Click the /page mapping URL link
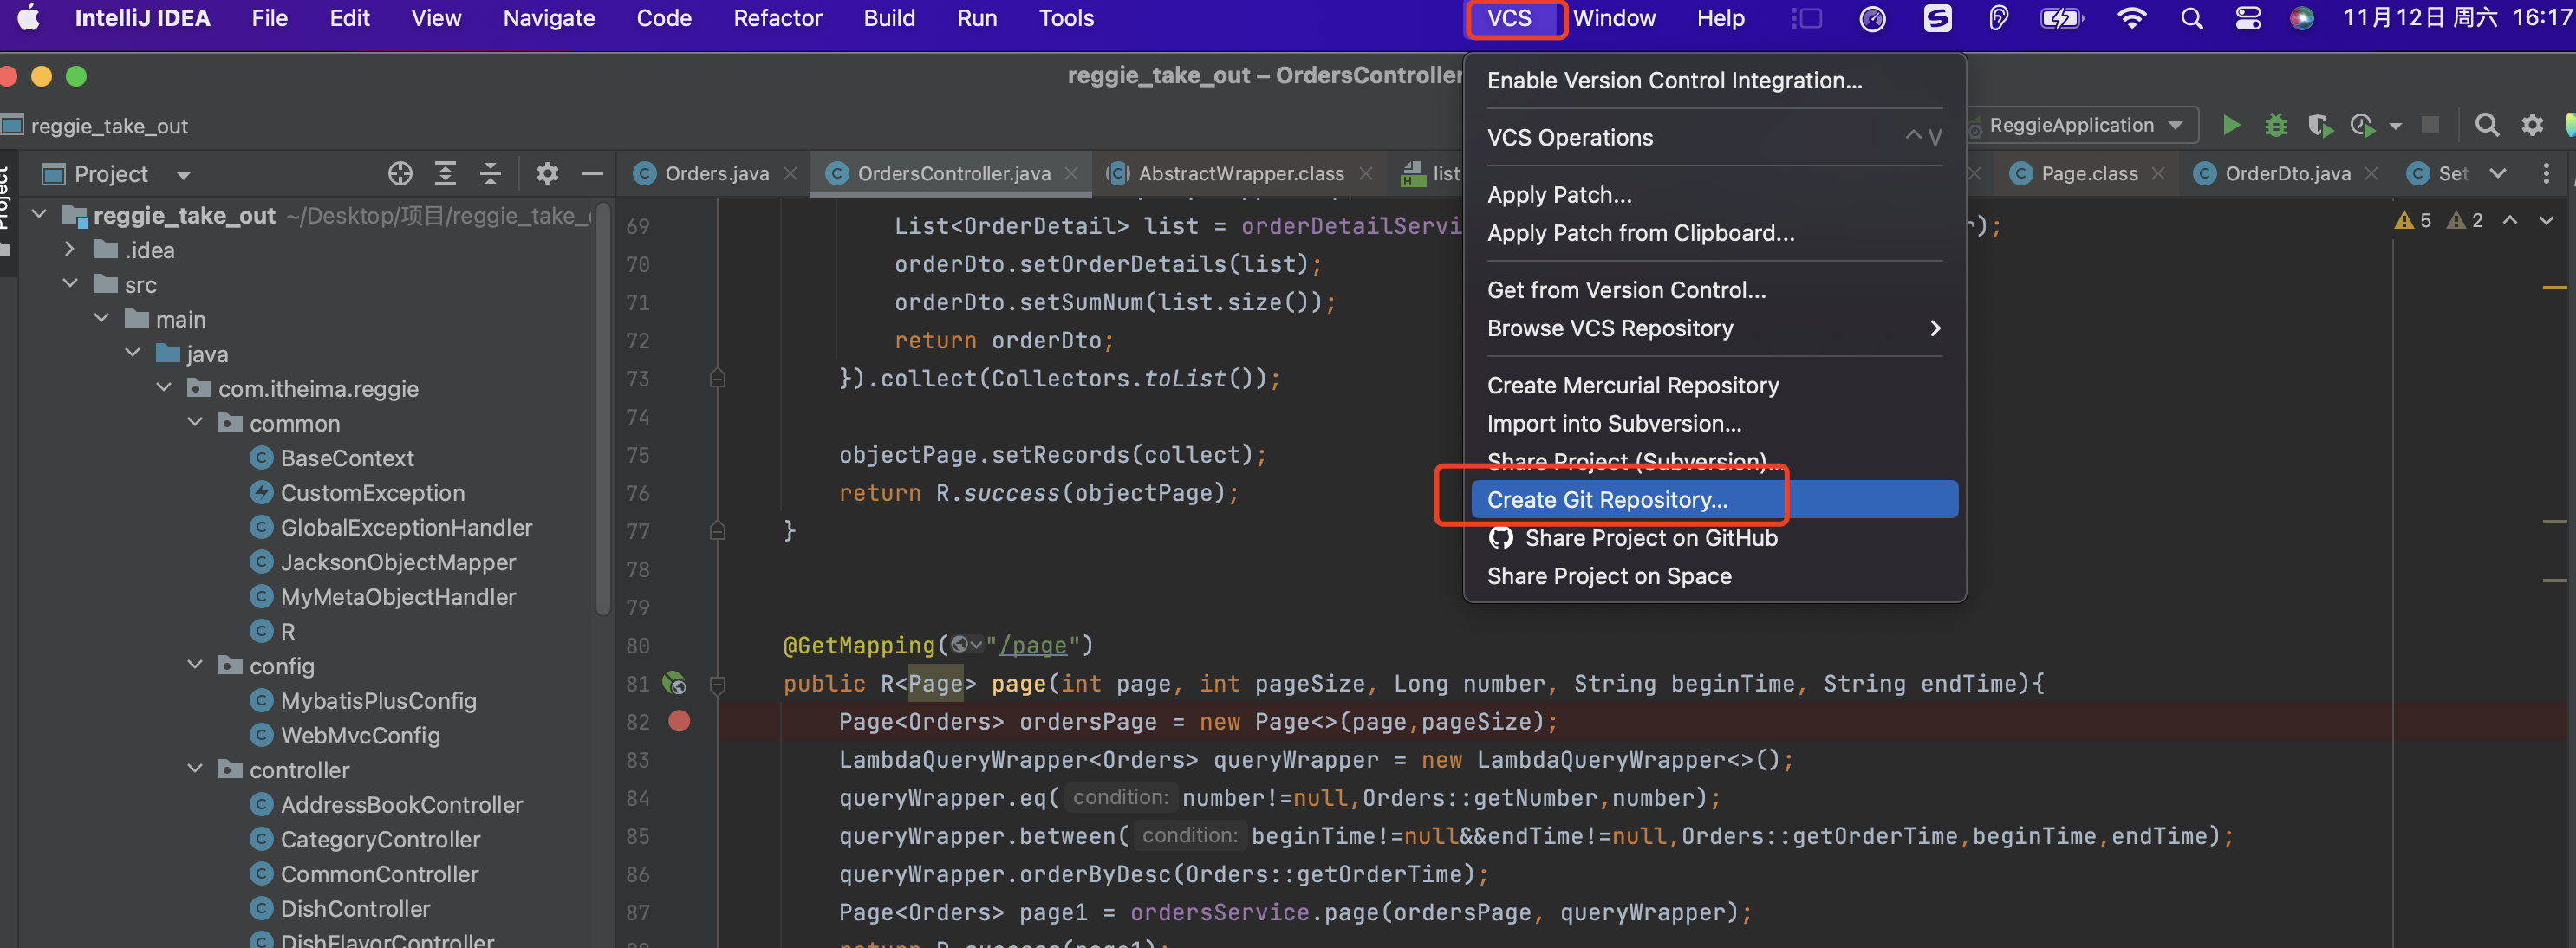 pos(1033,645)
